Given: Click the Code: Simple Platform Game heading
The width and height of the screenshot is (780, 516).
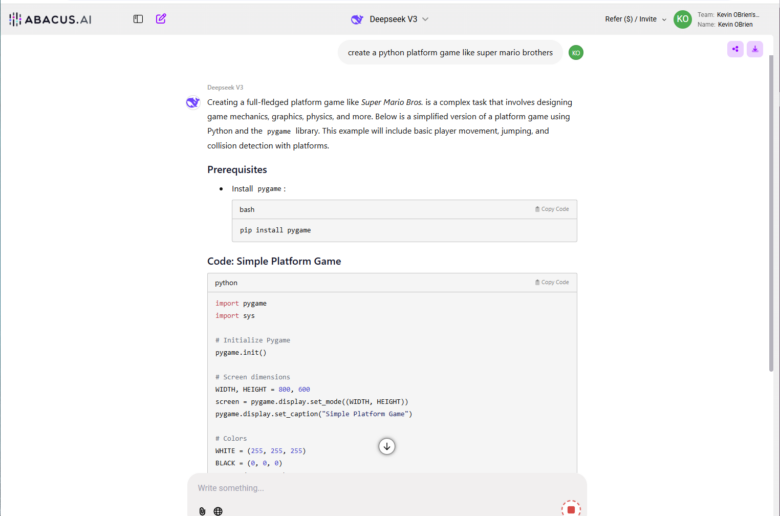Looking at the screenshot, I should coord(274,261).
